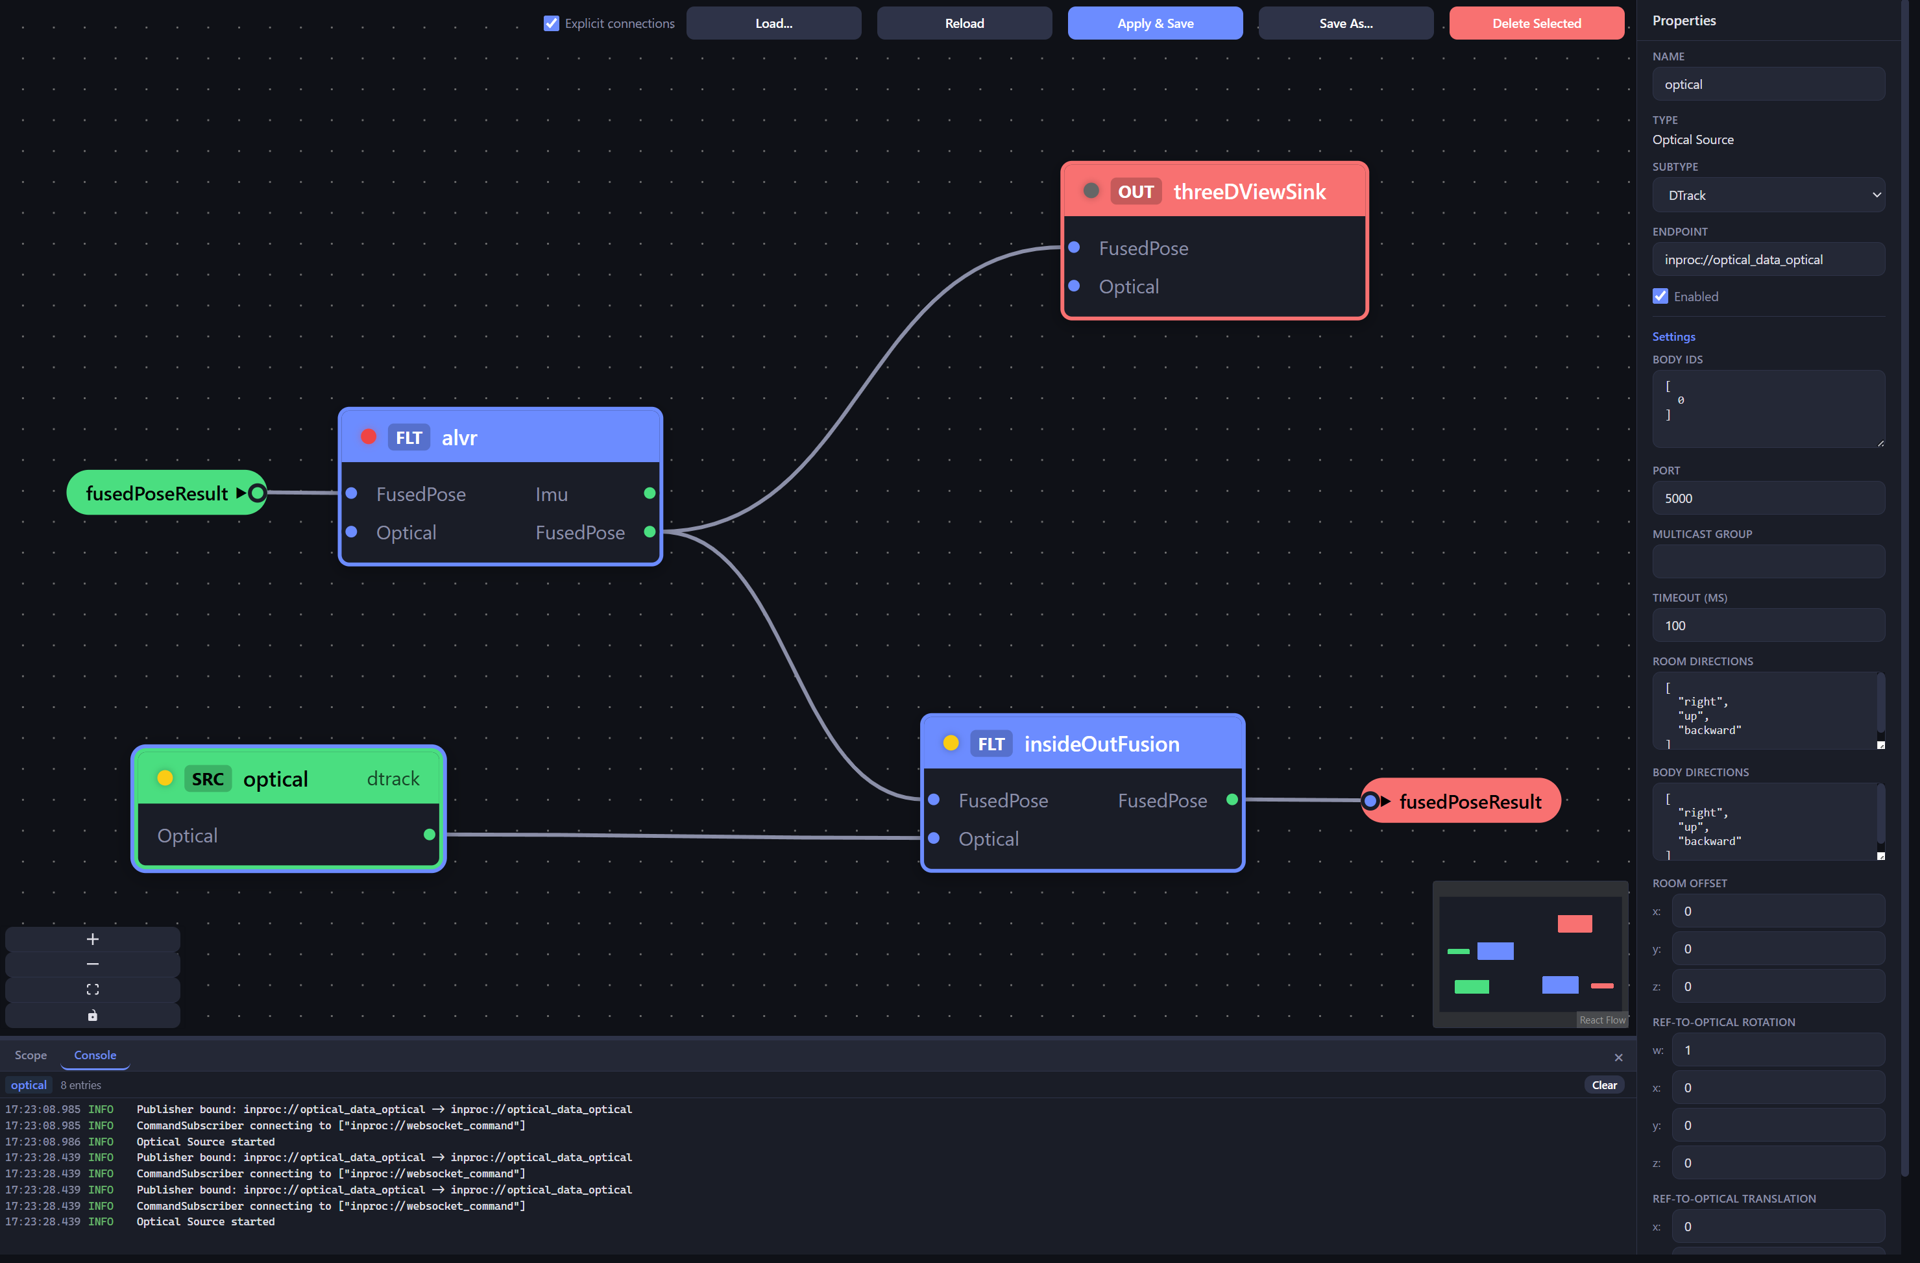Click the red status dot on alvr node
The height and width of the screenshot is (1263, 1920).
[x=368, y=437]
